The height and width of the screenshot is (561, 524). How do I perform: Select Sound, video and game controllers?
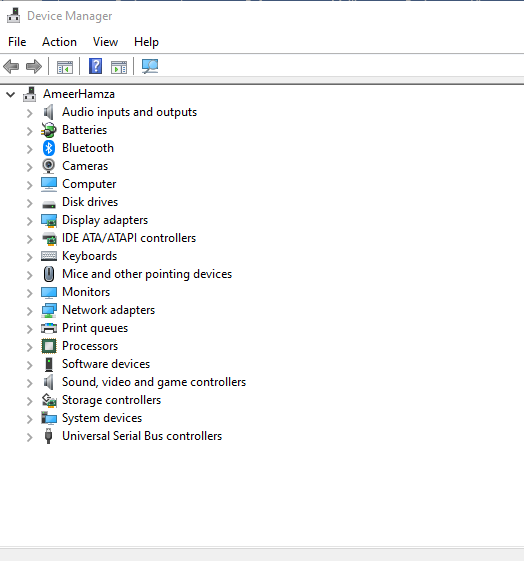tap(154, 382)
